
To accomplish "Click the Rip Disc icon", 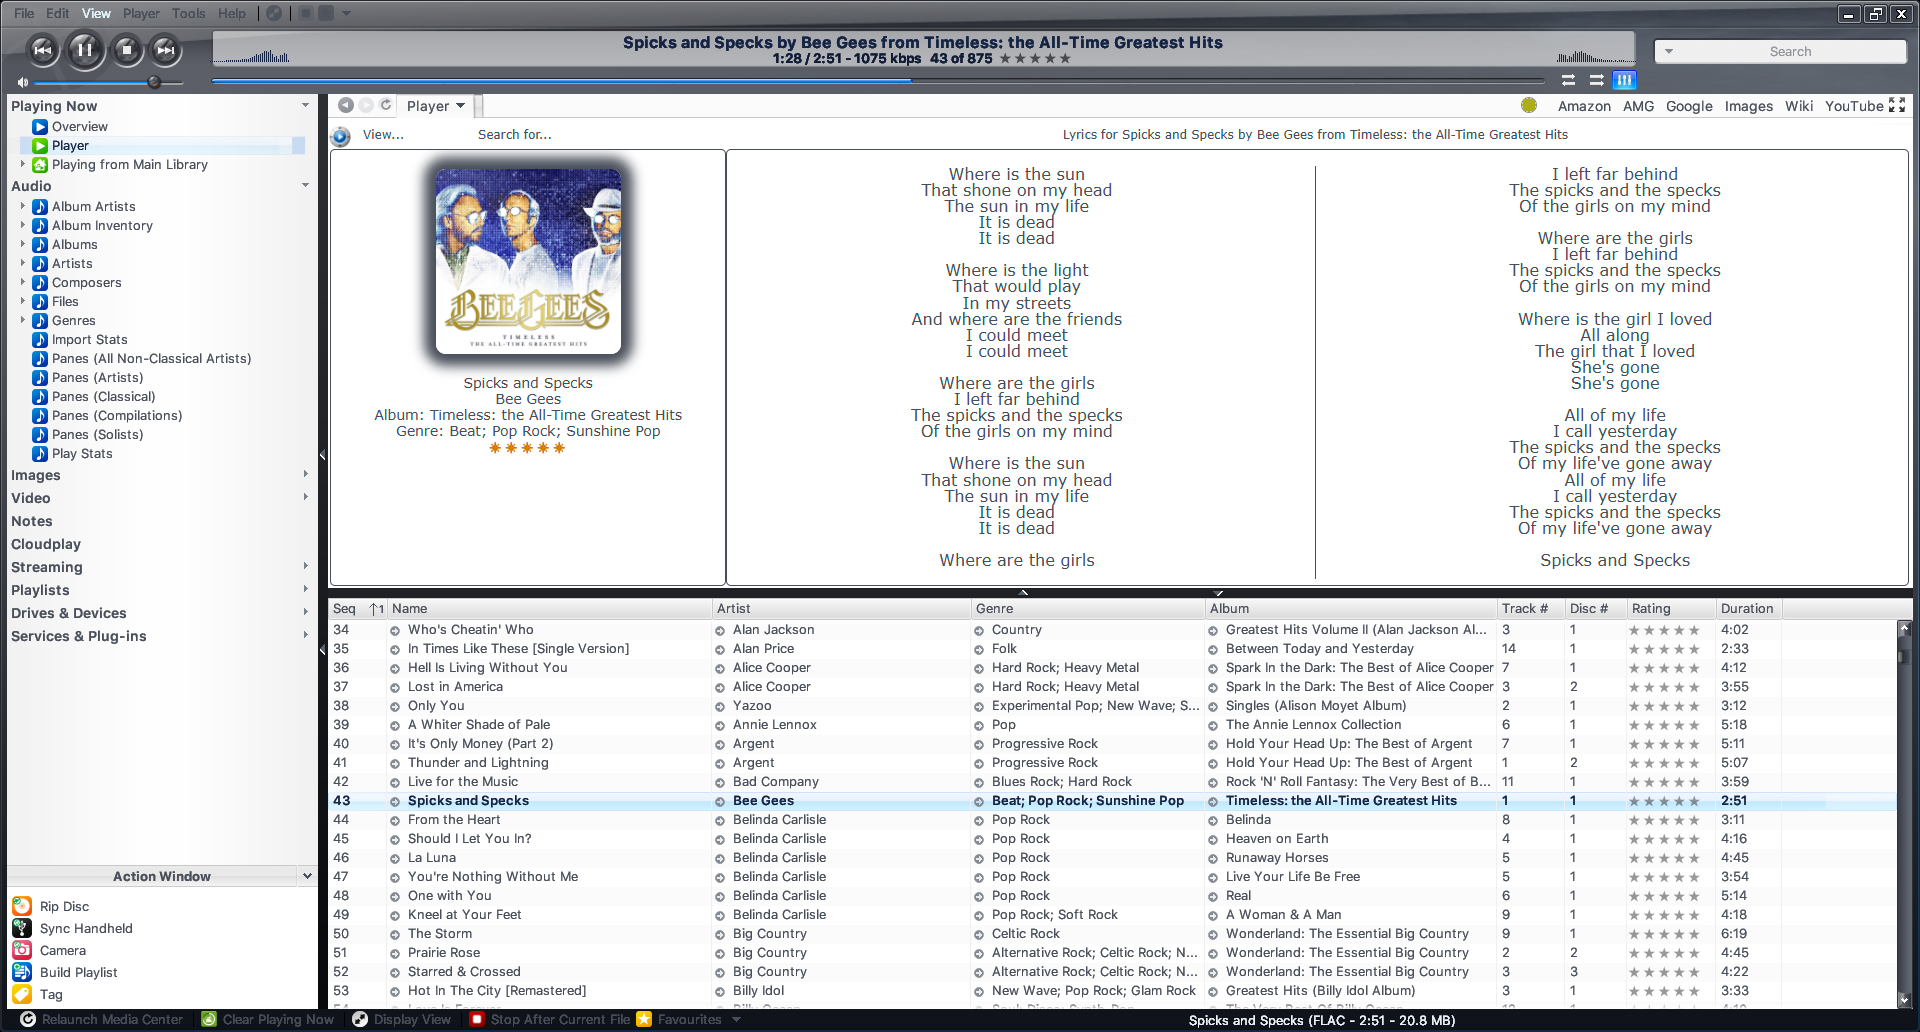I will tap(22, 906).
